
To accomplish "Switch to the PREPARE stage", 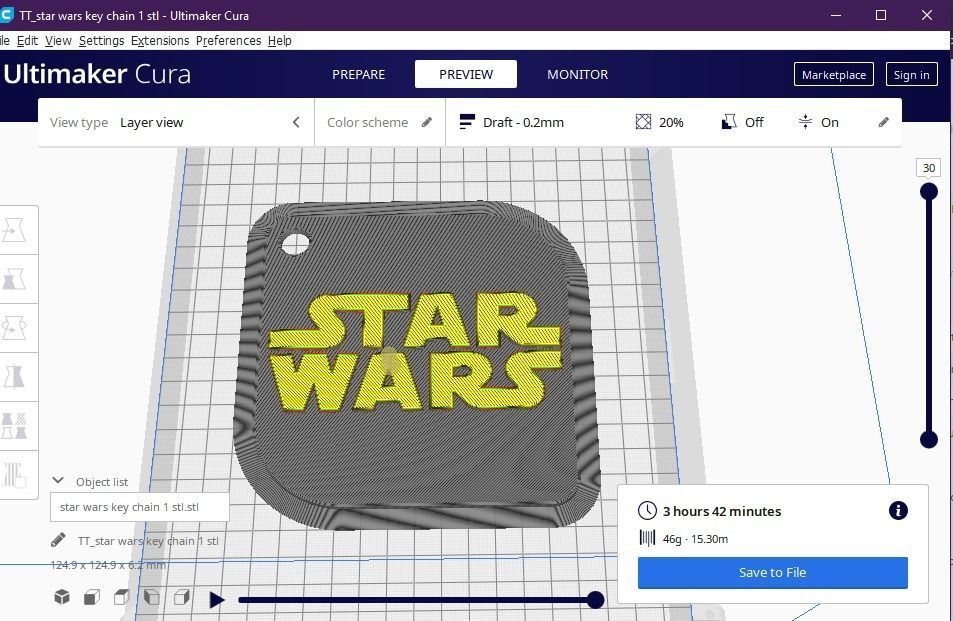I will point(359,74).
